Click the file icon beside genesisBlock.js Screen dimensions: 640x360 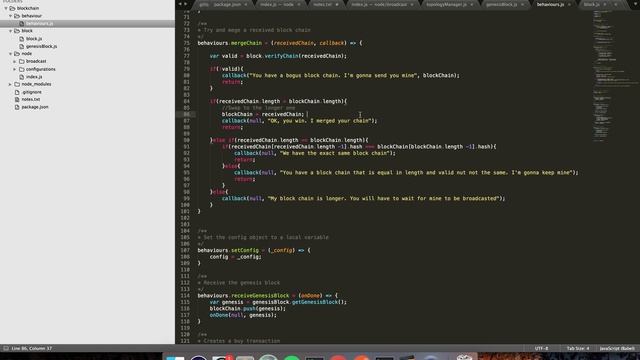click(x=22, y=47)
